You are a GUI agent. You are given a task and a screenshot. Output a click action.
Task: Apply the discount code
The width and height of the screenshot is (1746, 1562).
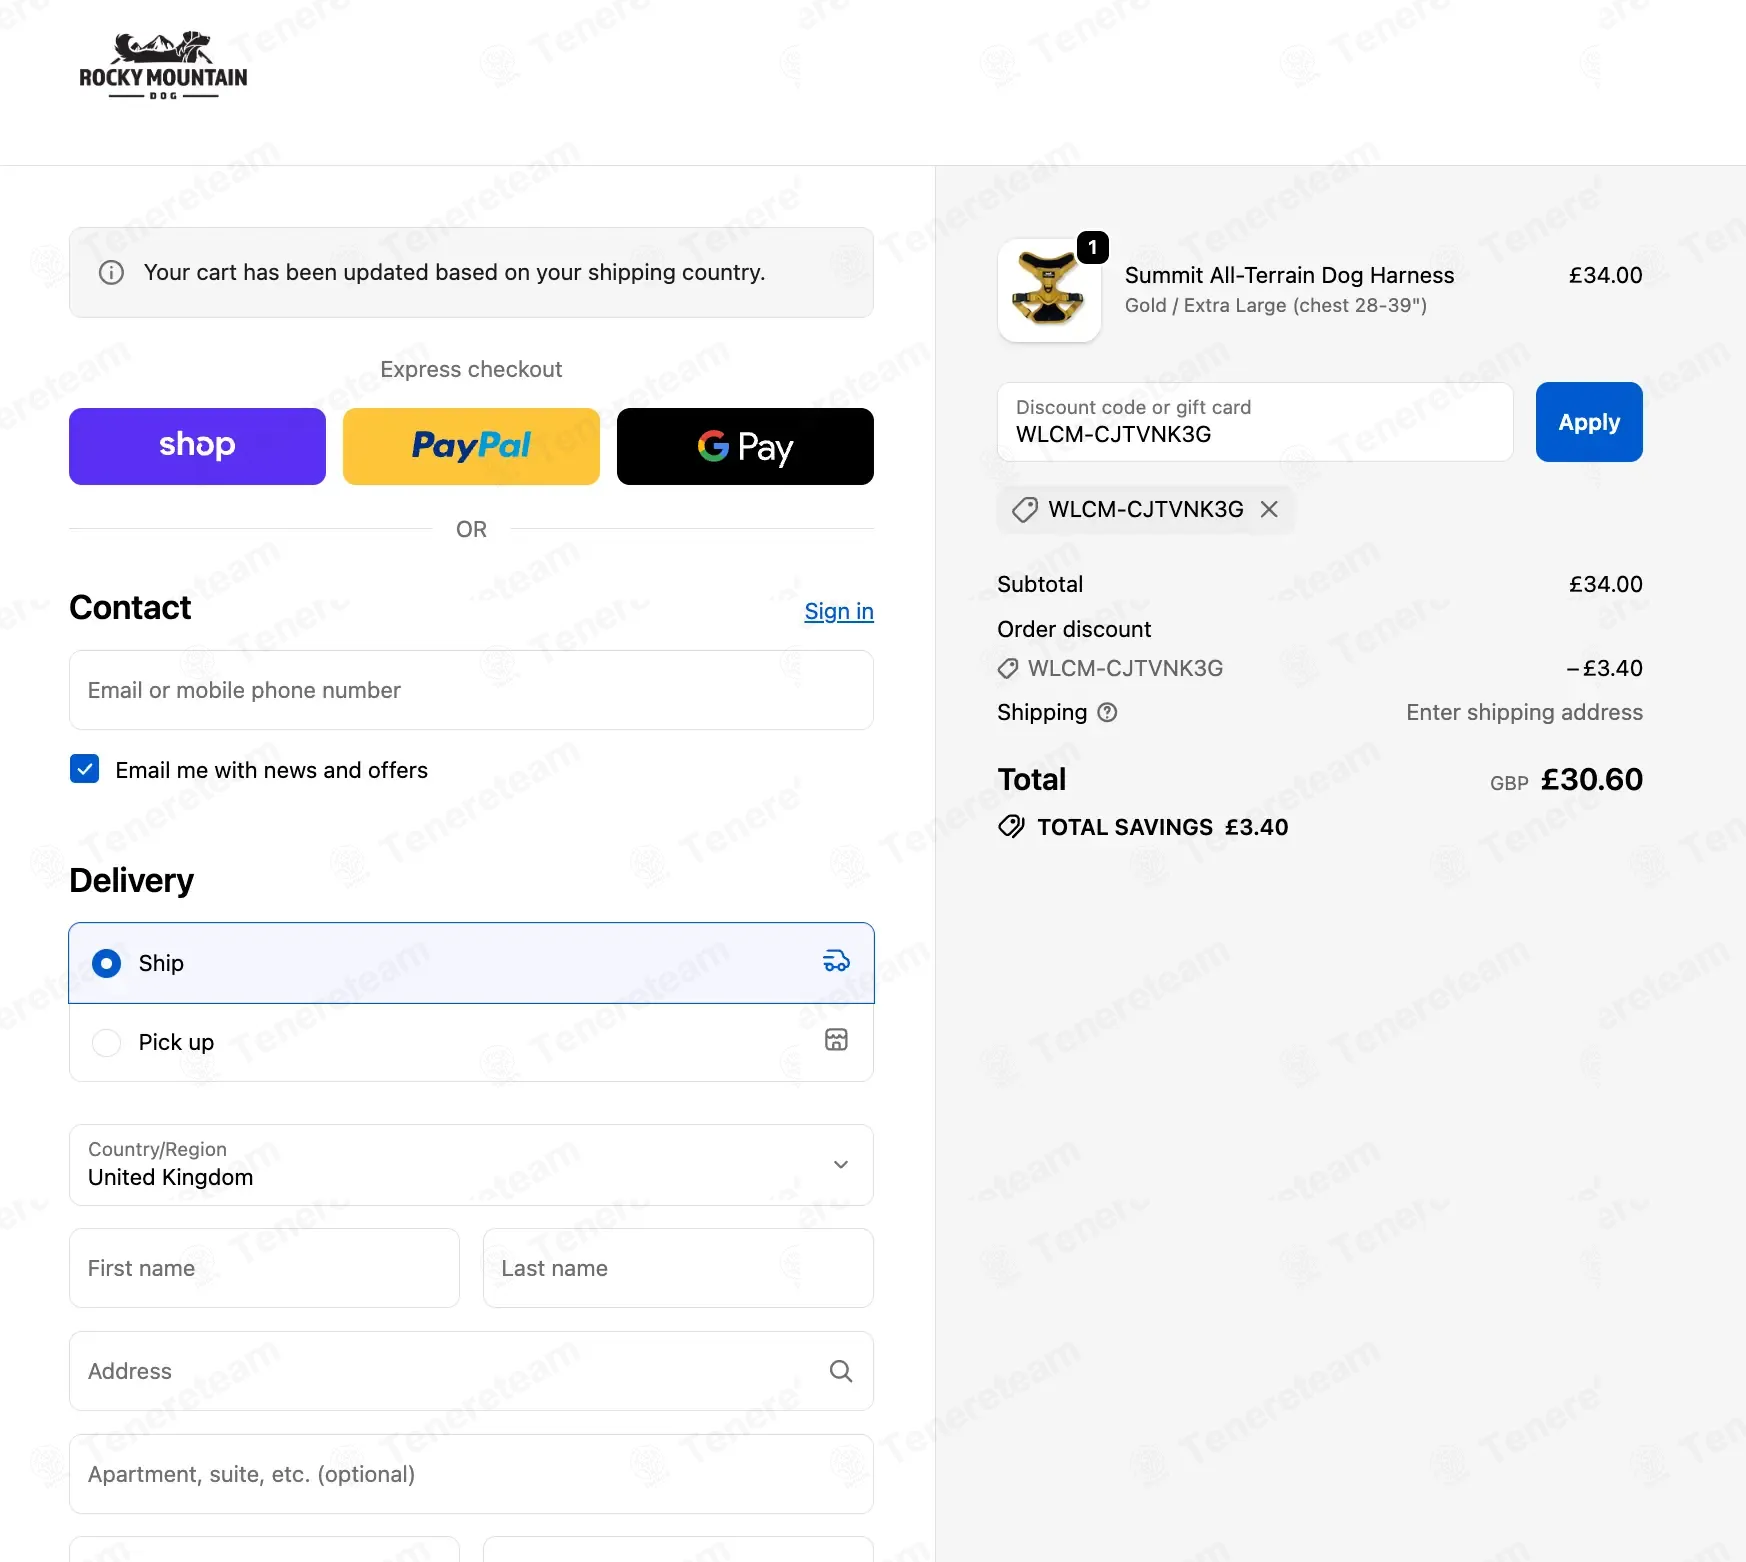point(1588,422)
